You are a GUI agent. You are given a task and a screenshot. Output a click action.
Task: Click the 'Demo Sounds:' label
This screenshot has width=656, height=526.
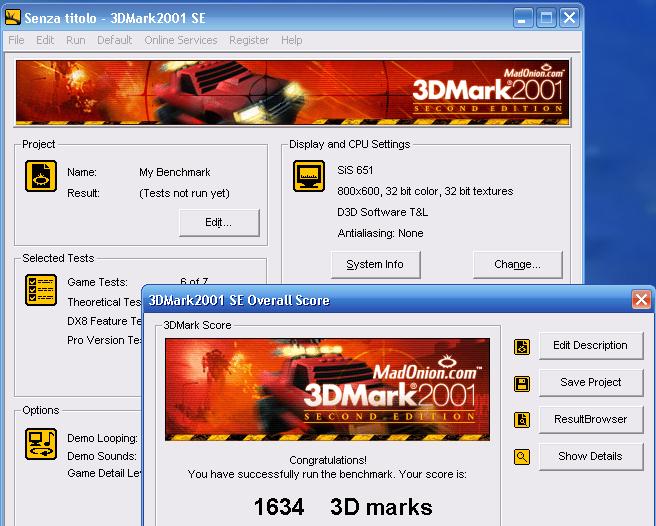pyautogui.click(x=102, y=456)
